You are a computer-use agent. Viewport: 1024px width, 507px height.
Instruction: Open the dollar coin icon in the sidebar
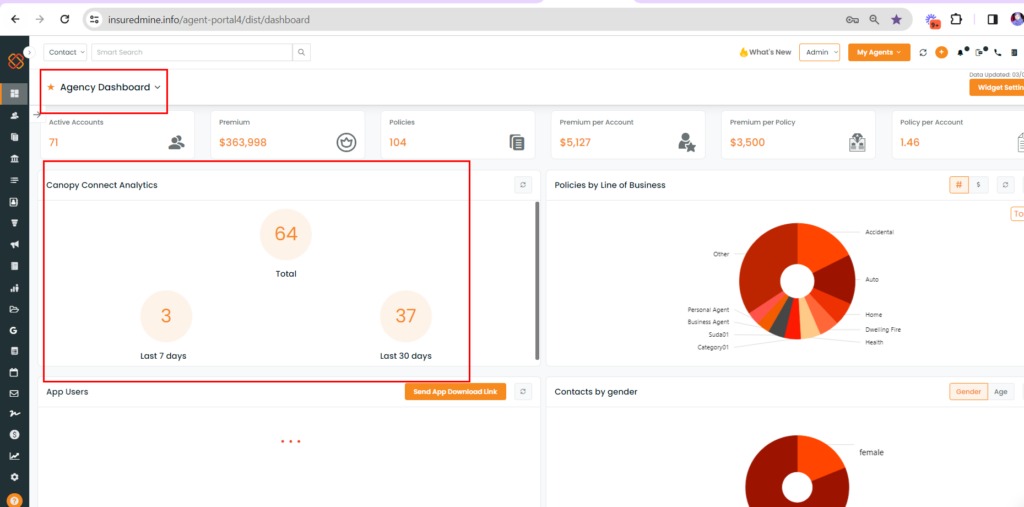point(14,434)
